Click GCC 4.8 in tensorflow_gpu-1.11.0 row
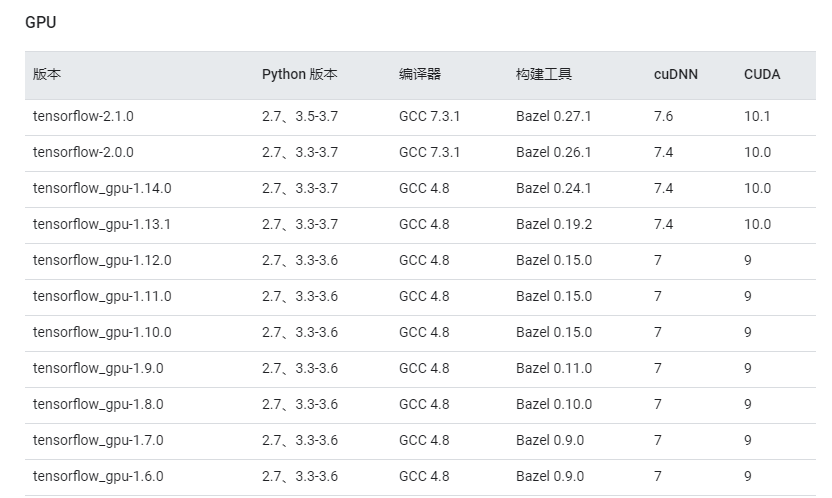 [x=424, y=296]
